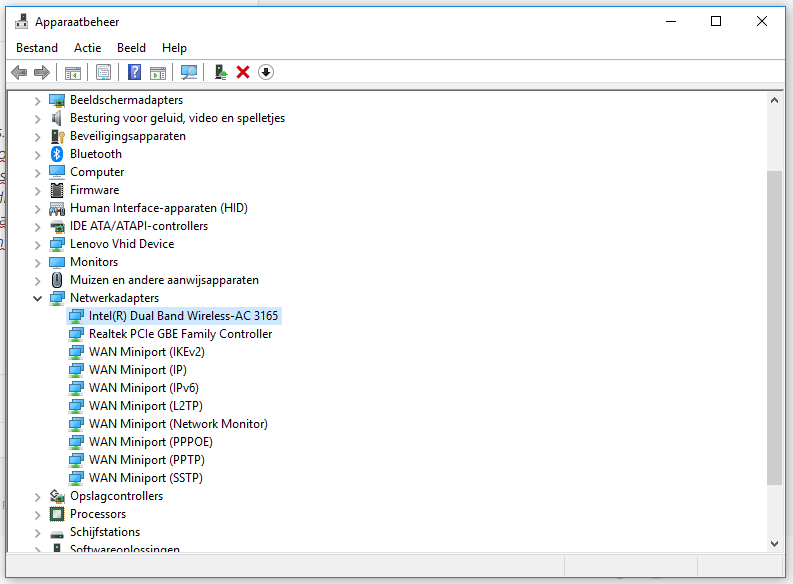This screenshot has width=793, height=584.
Task: Select Realtek PCIe GBE Family Controller
Action: (x=180, y=334)
